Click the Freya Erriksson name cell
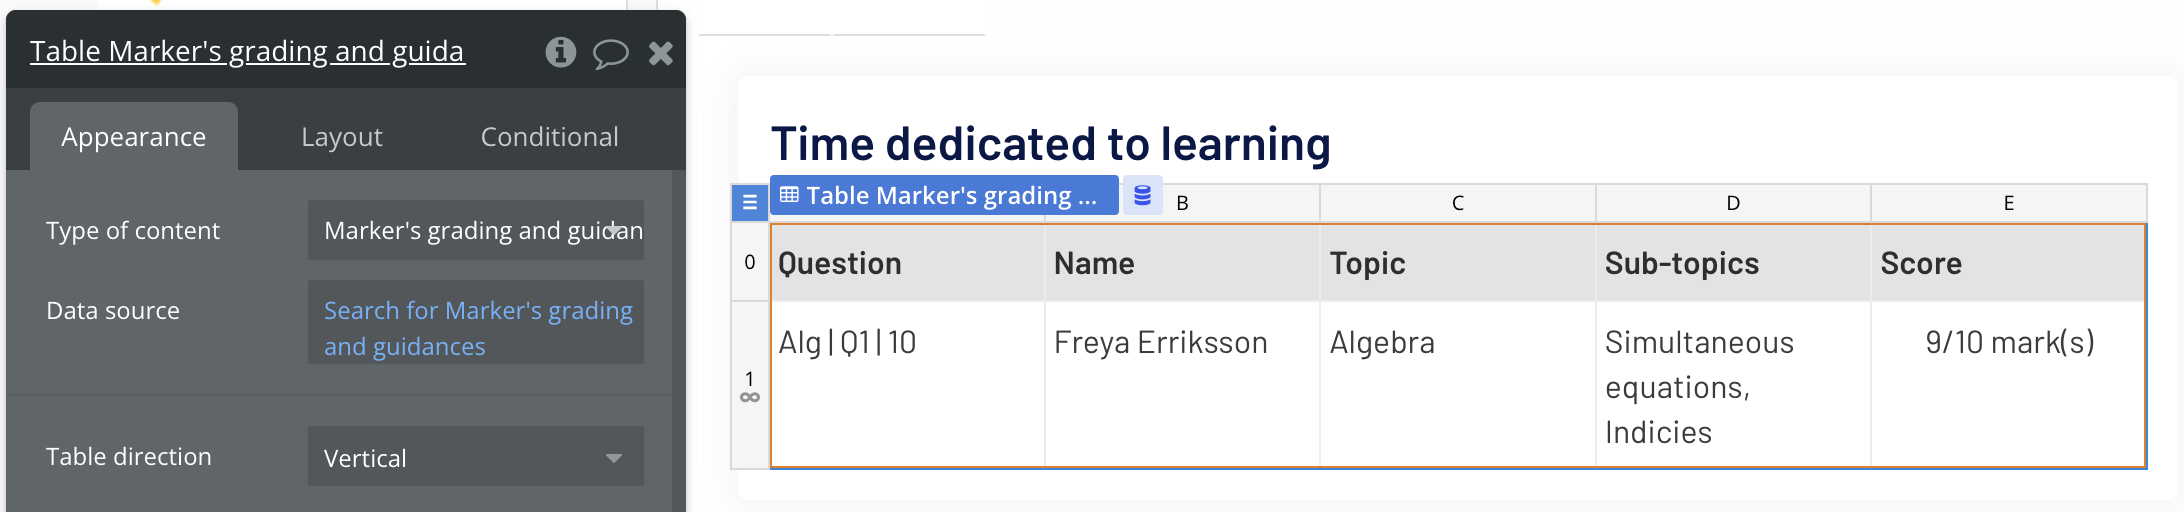This screenshot has width=2184, height=512. point(1160,343)
